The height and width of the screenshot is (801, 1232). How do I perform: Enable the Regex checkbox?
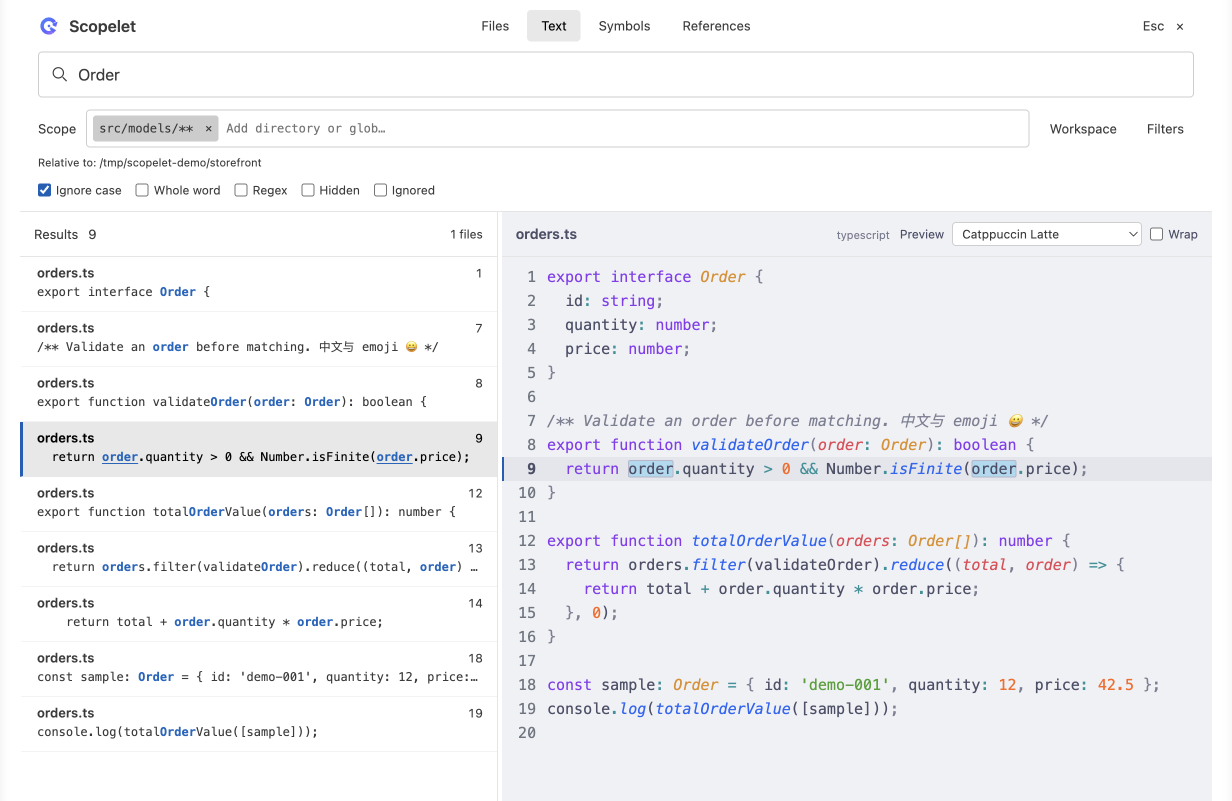[241, 190]
